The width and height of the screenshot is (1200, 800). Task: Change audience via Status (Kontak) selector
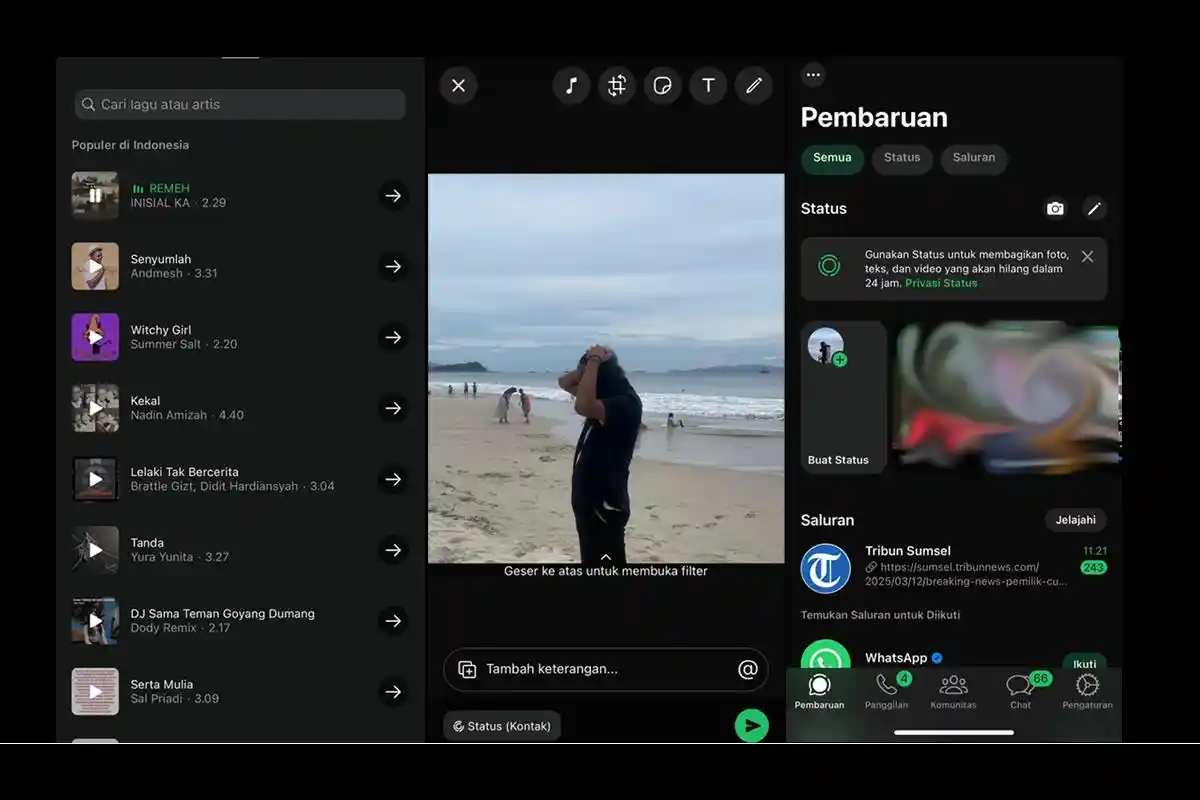[x=501, y=725]
